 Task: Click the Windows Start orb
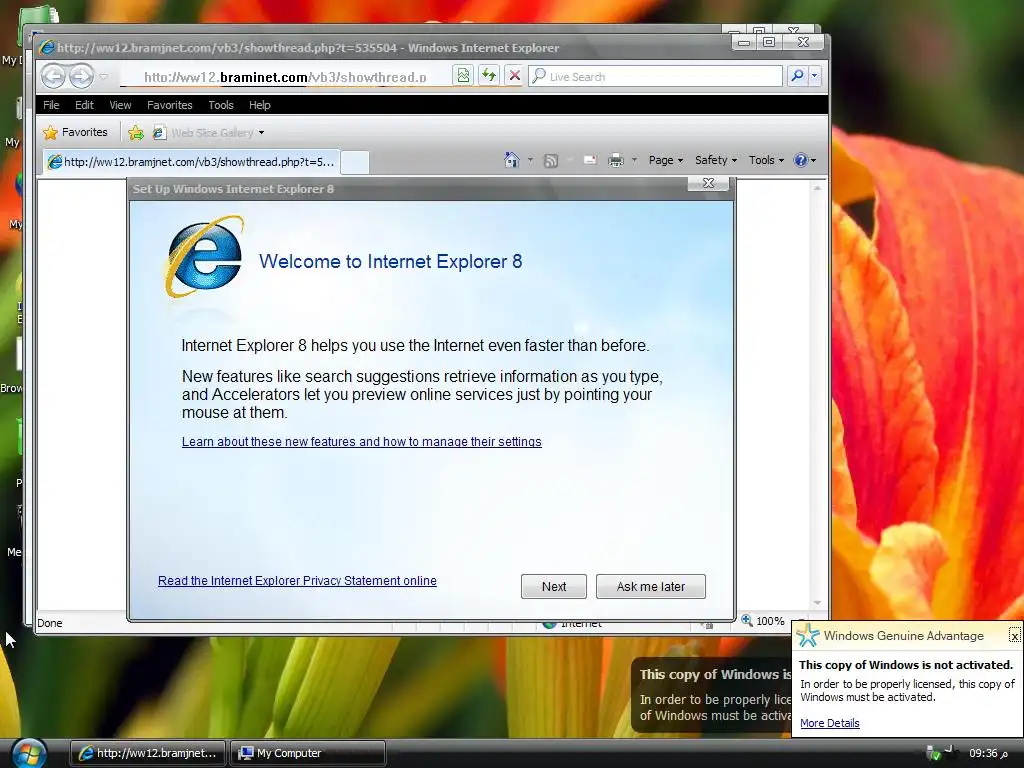coord(28,754)
